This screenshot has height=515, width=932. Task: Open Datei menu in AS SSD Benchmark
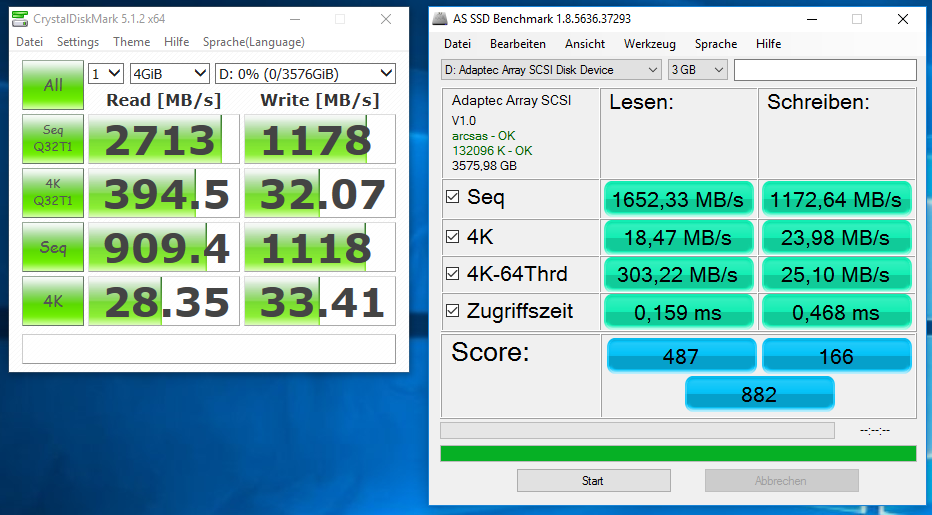[458, 43]
